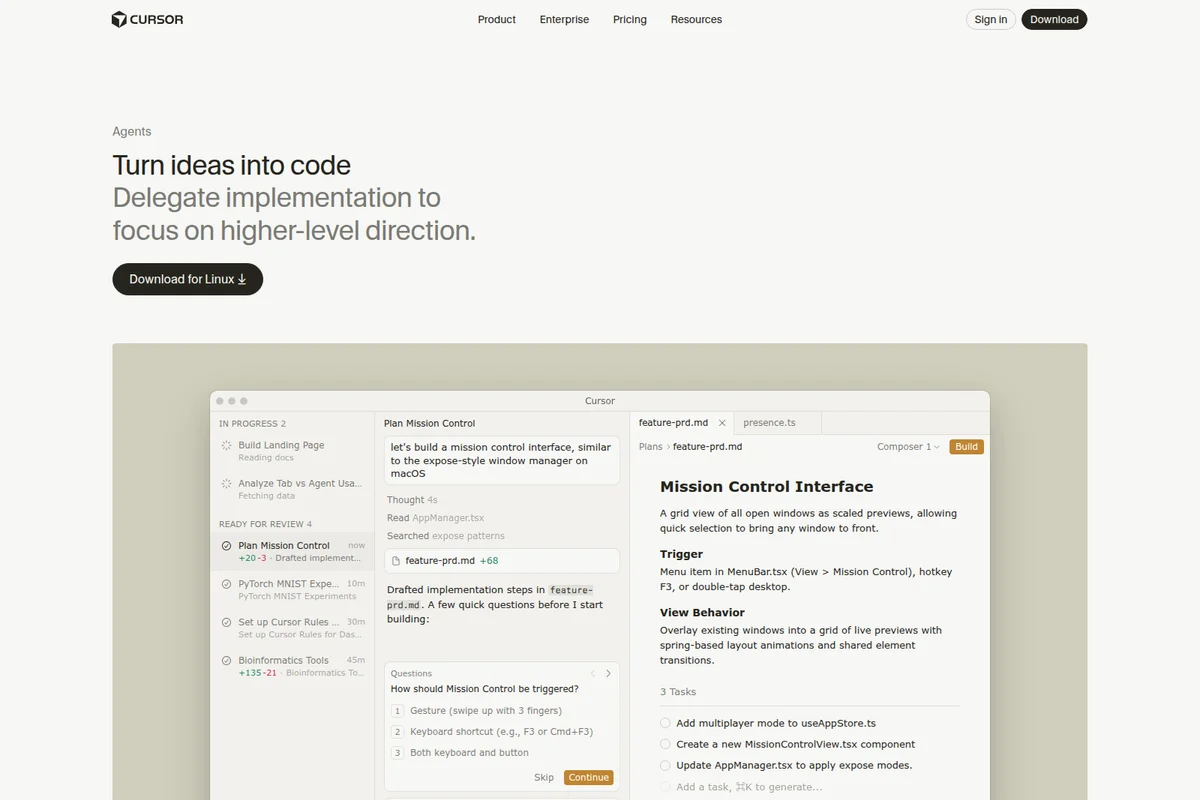Click the Cursor logo in the header
This screenshot has height=800, width=1200.
(146, 19)
